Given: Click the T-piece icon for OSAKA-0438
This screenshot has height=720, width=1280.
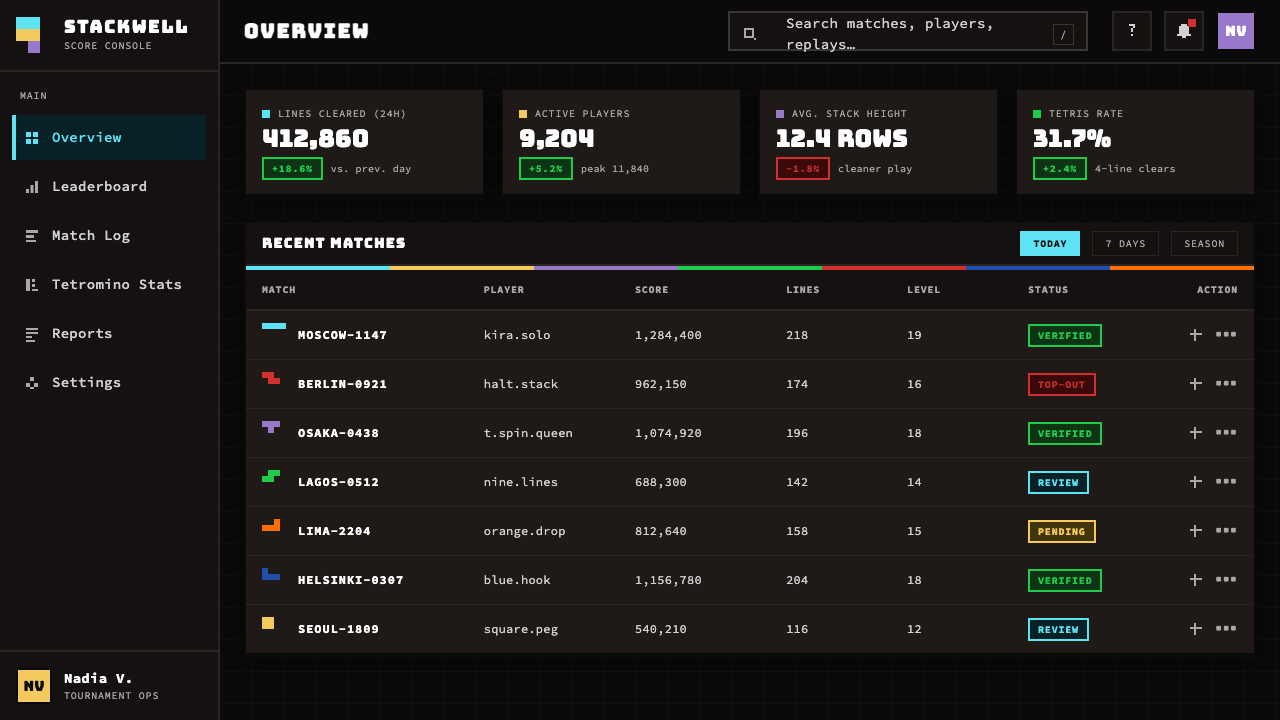Looking at the screenshot, I should point(271,427).
